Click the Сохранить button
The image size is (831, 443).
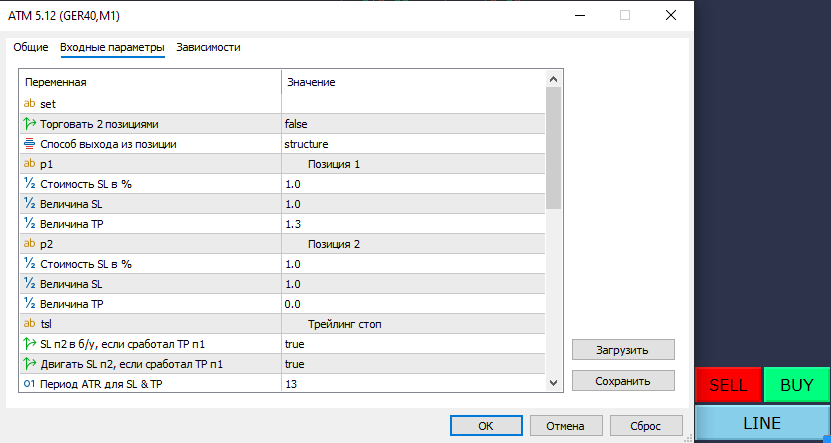[623, 381]
